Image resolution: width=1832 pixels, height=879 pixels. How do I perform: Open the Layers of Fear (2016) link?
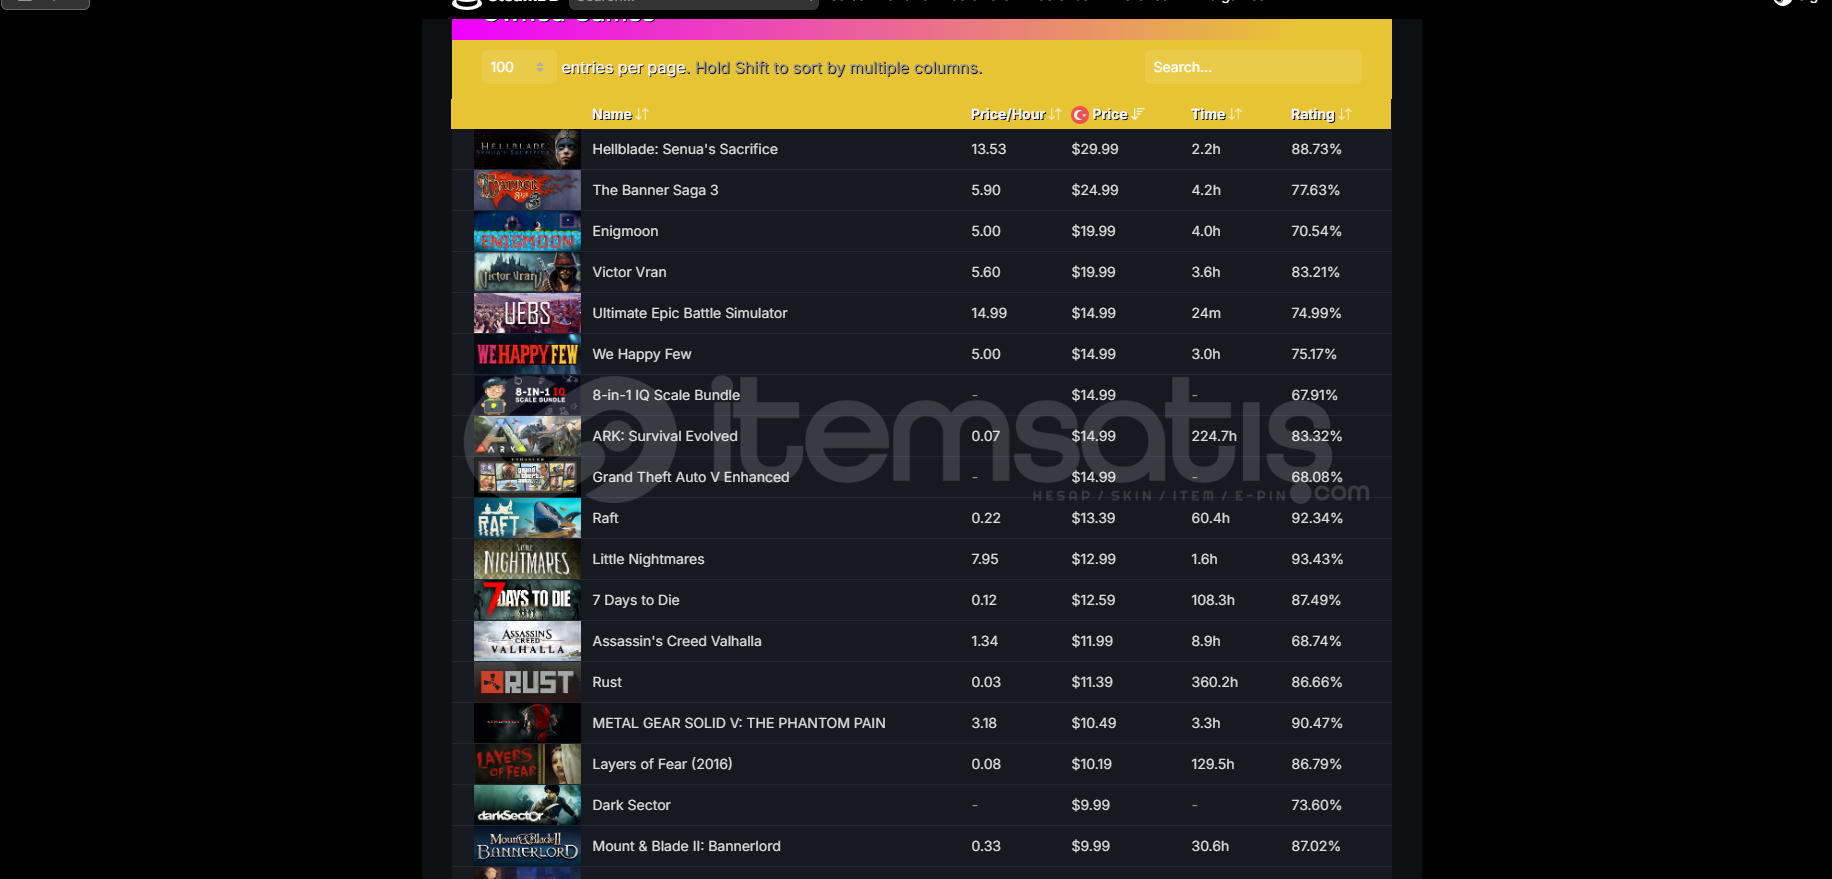[662, 764]
